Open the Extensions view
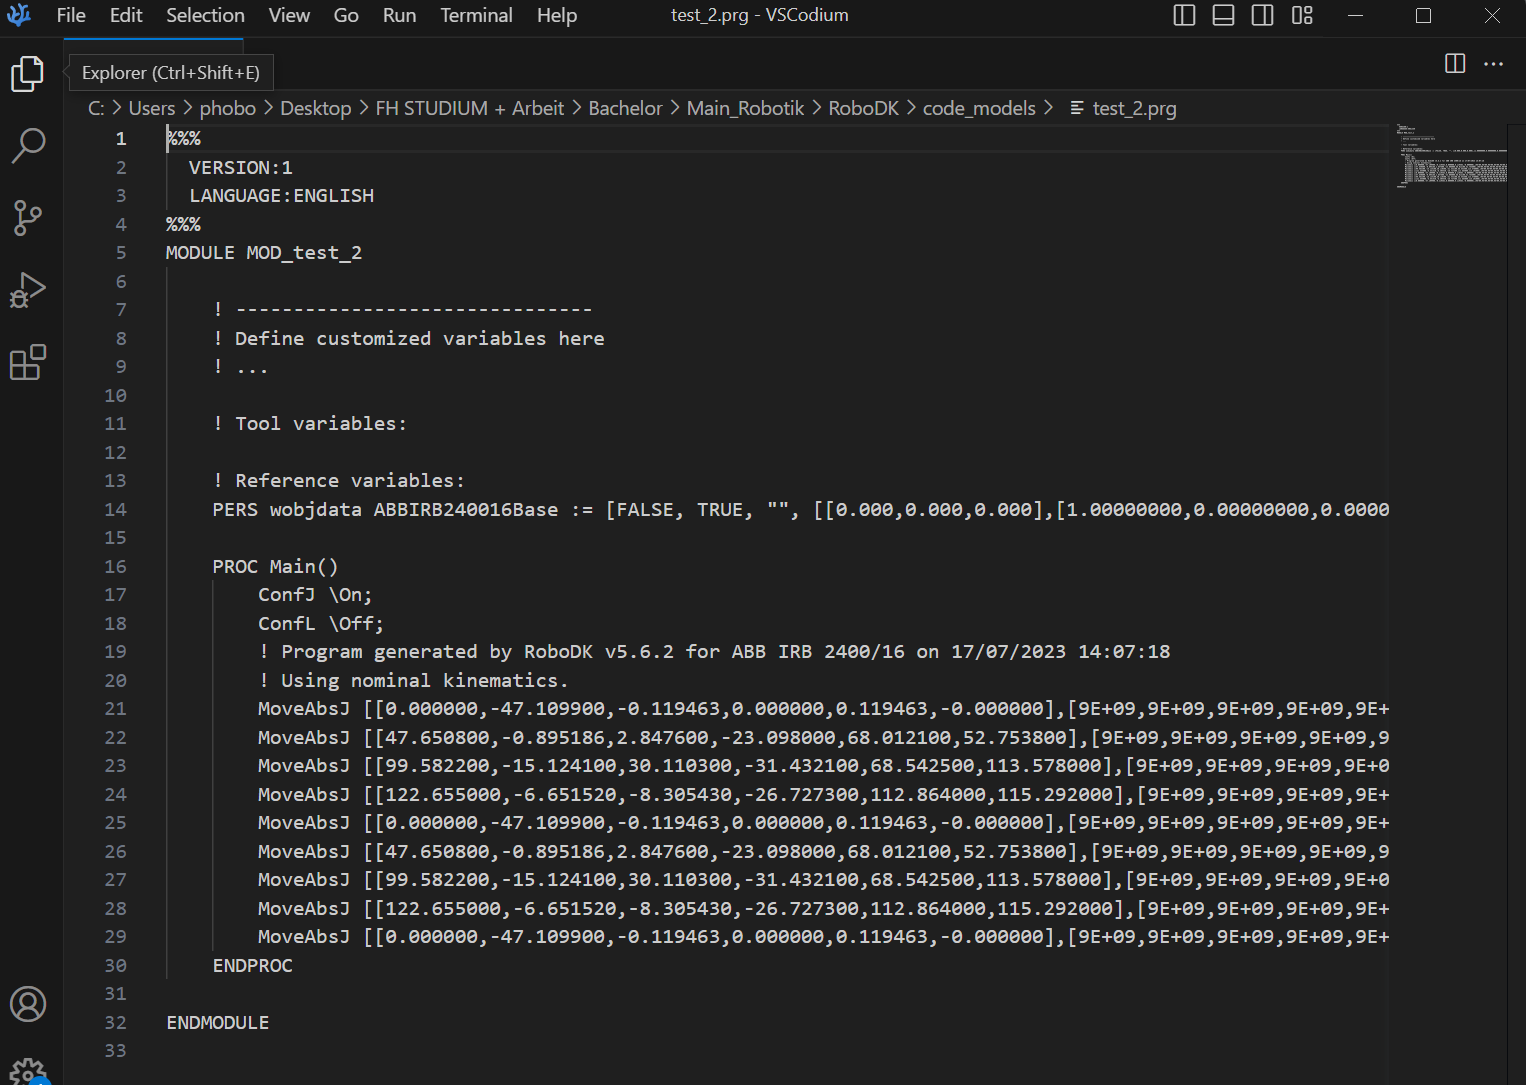This screenshot has height=1085, width=1526. pos(28,362)
